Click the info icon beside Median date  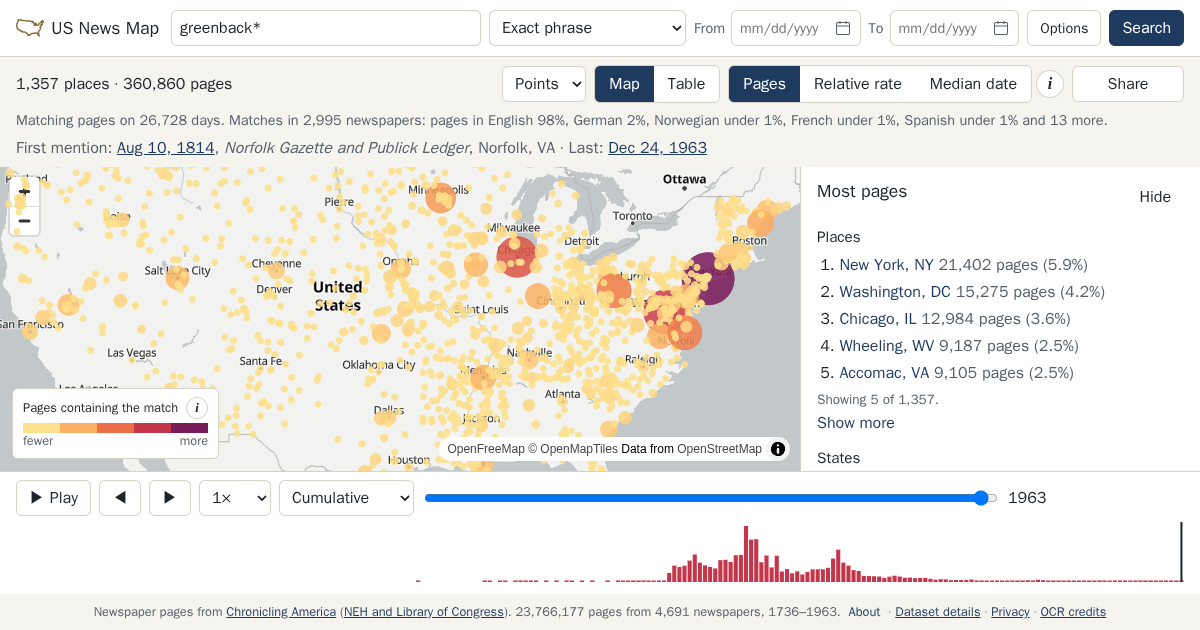(1049, 84)
